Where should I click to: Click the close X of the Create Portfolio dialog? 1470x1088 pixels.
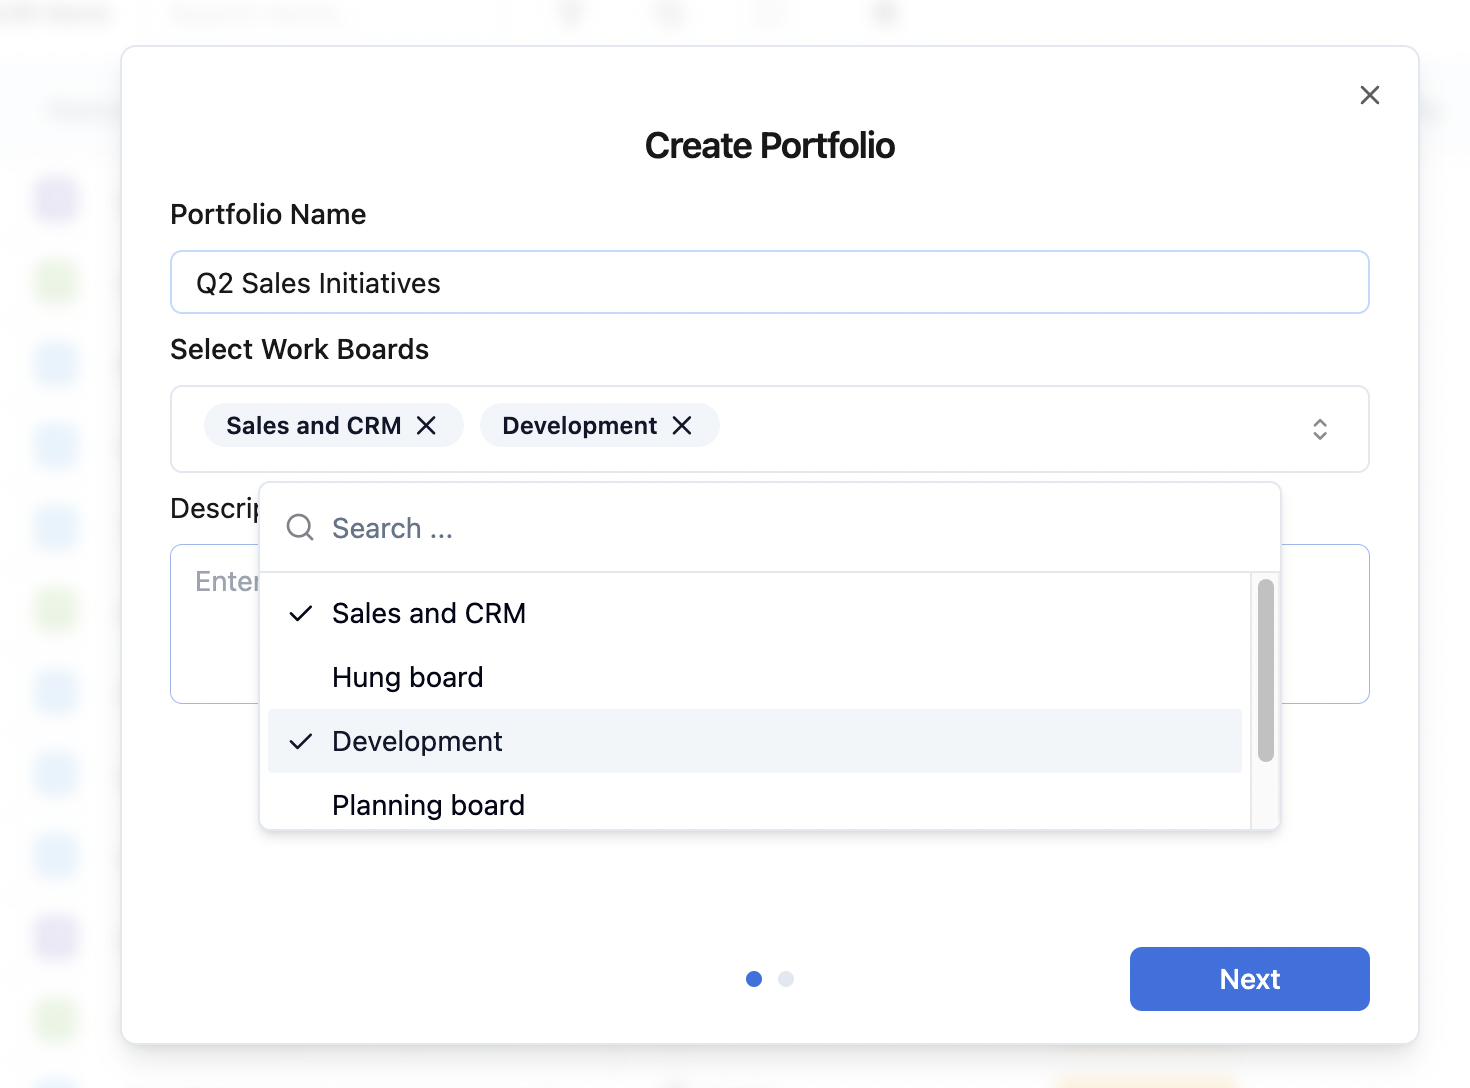(x=1369, y=95)
